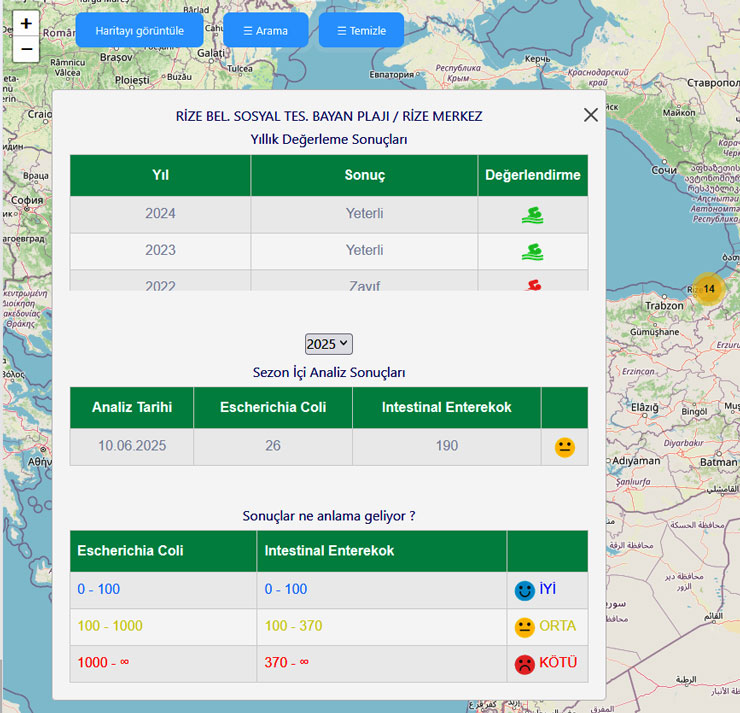The height and width of the screenshot is (713, 740).
Task: Click the red KÖTÜ sad face icon
Action: (x=524, y=664)
